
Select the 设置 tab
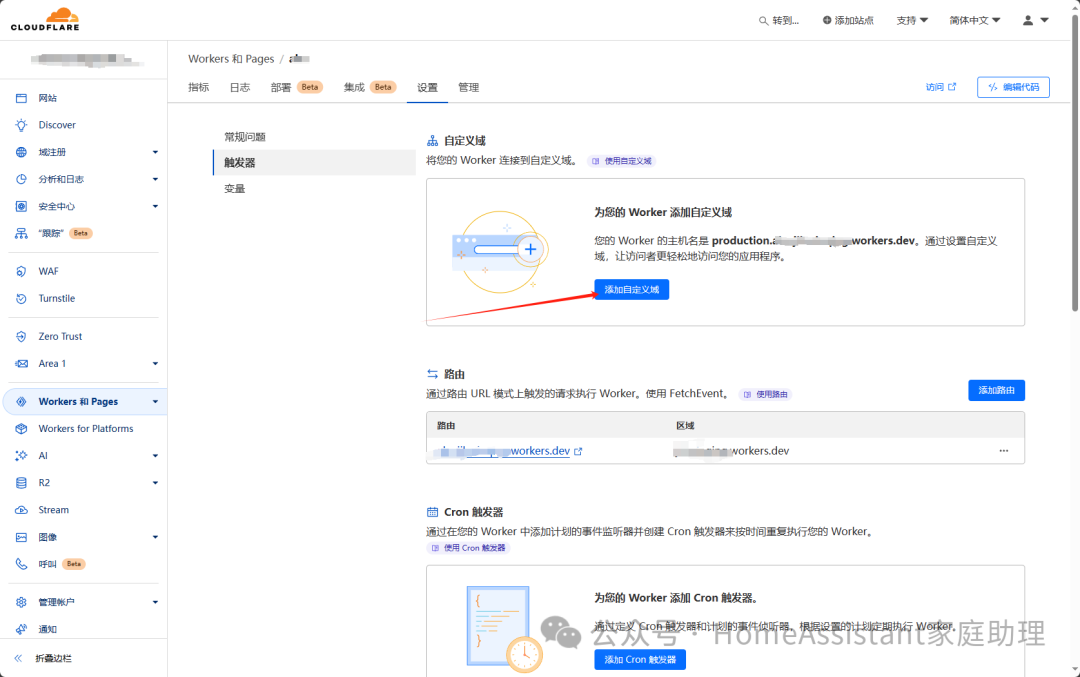click(x=427, y=87)
